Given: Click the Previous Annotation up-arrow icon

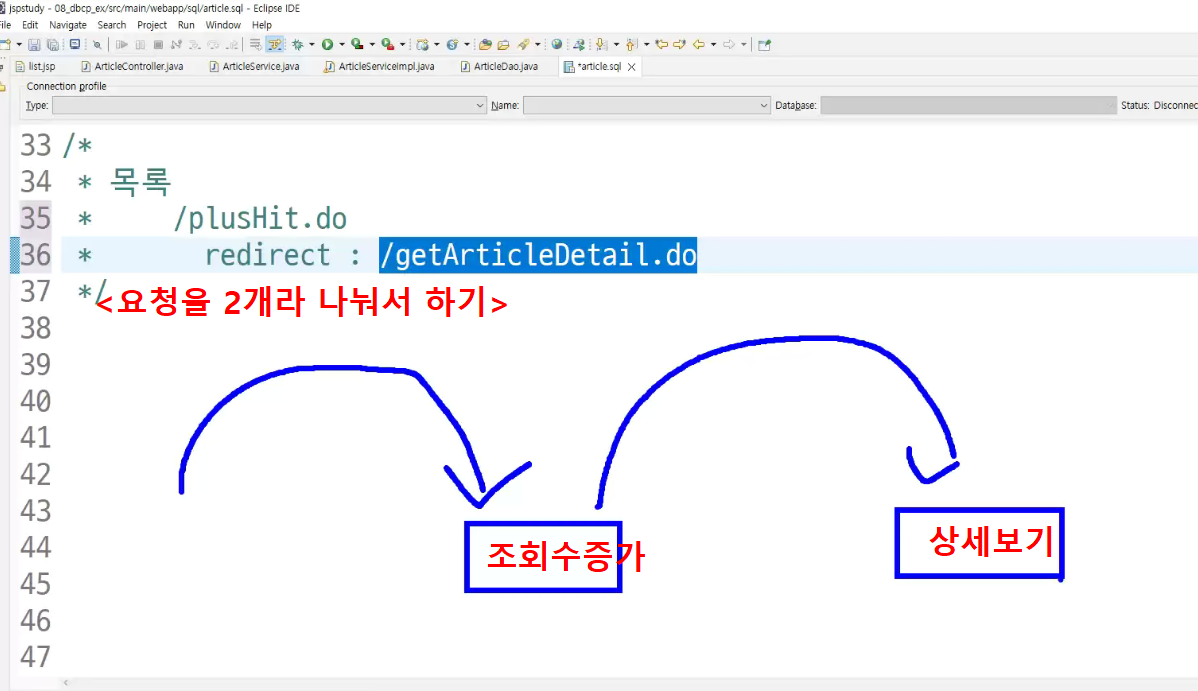Looking at the screenshot, I should pos(631,44).
